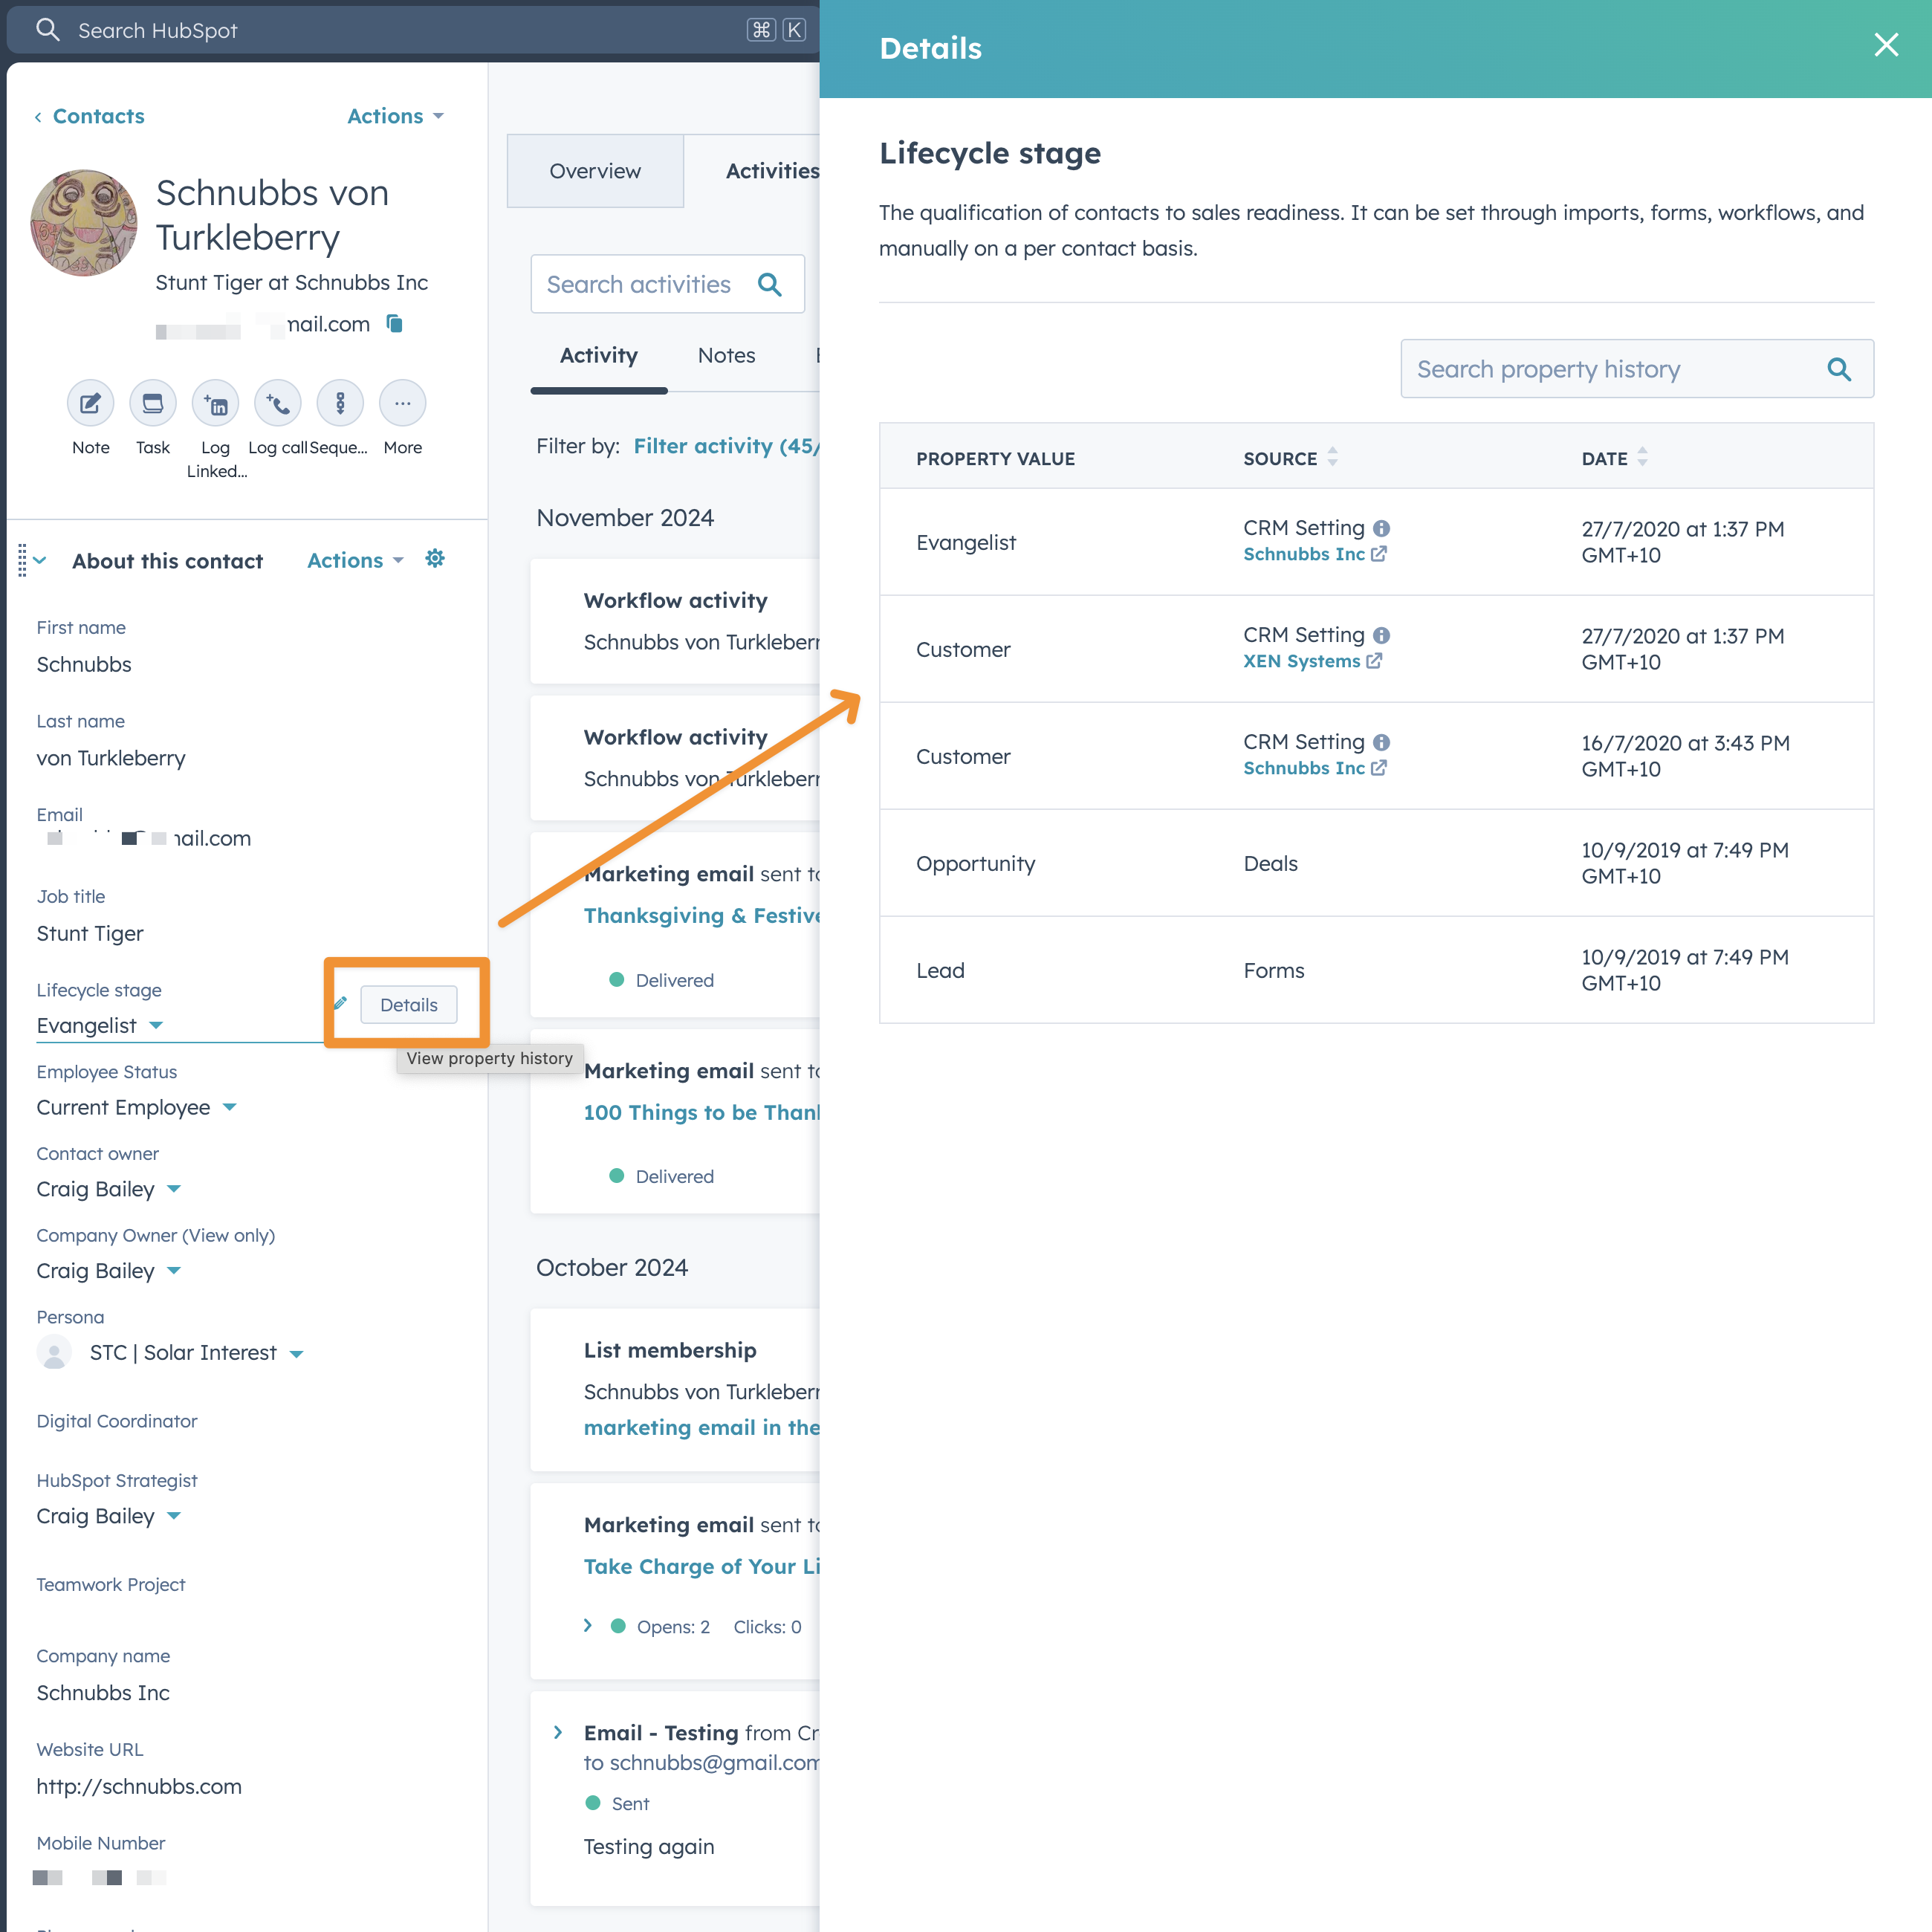
Task: Click the Sequences icon button
Action: click(340, 404)
